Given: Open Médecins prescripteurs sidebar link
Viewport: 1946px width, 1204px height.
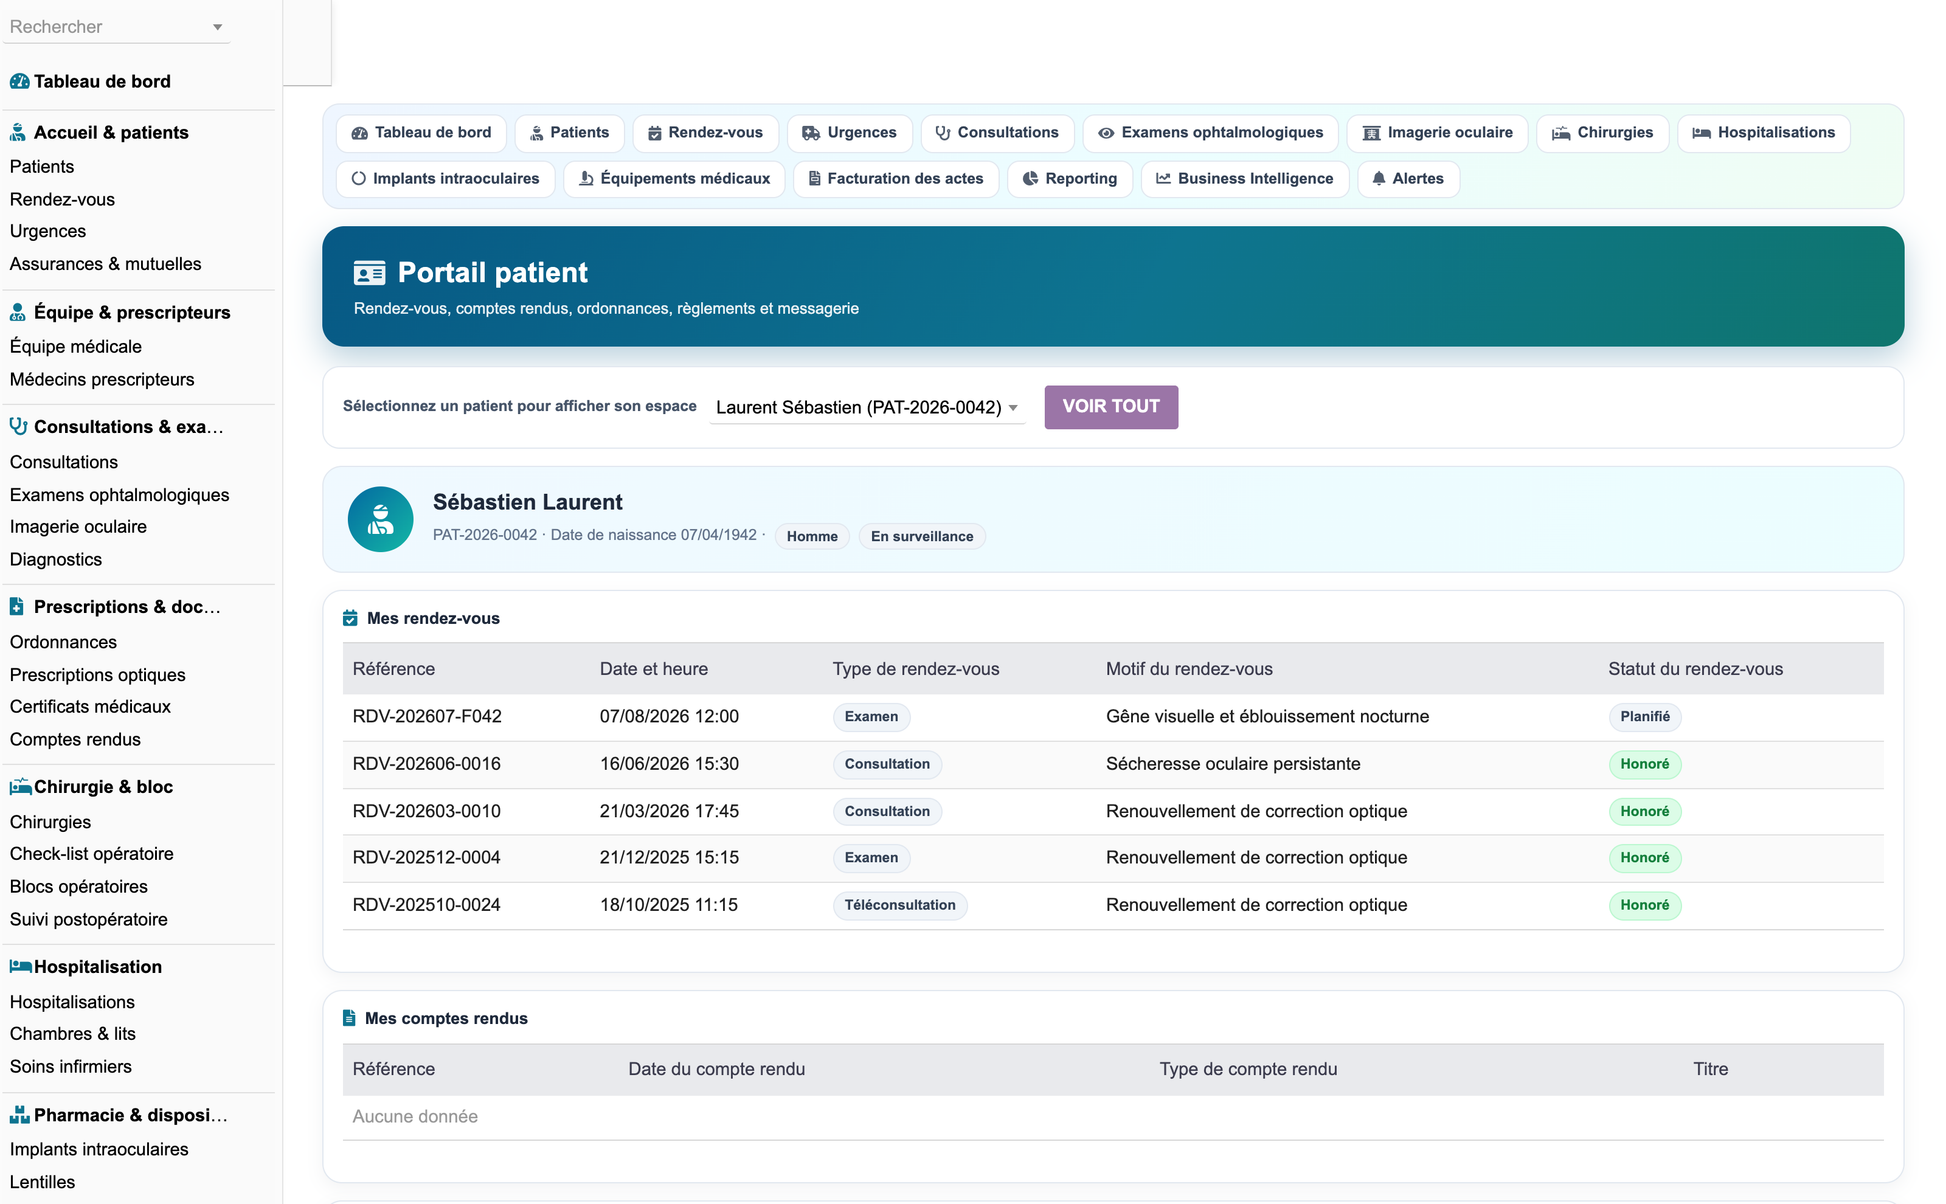Looking at the screenshot, I should click(102, 380).
